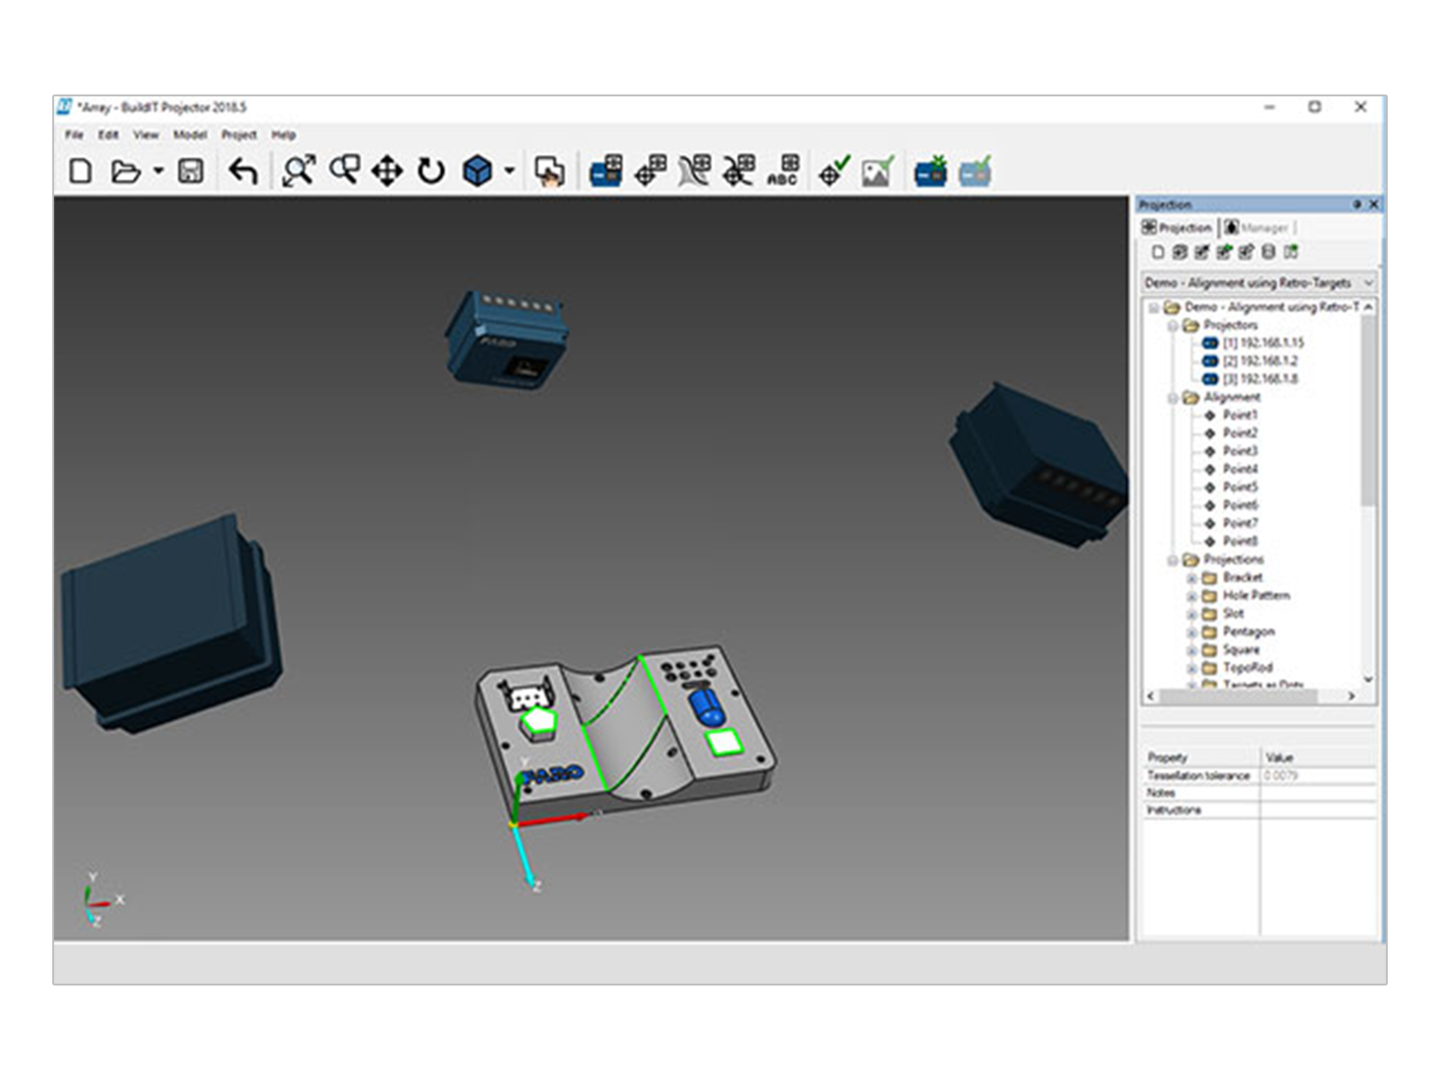Screen dimensions: 1440x1080
Task: Click the Open folder toolbar icon
Action: 126,172
